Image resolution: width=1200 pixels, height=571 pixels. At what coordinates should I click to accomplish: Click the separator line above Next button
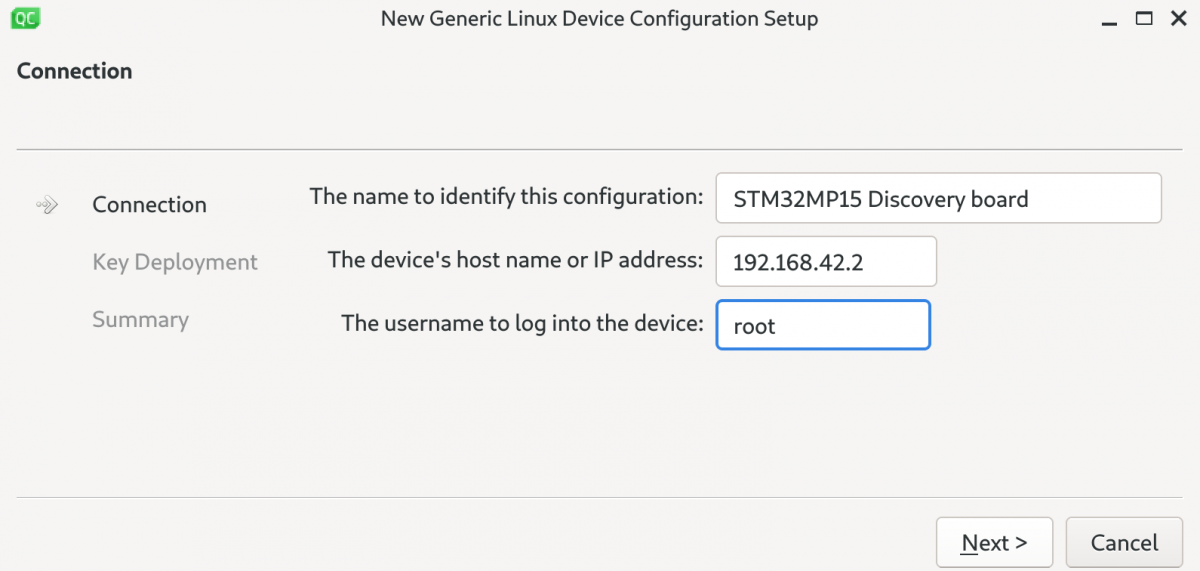click(600, 497)
